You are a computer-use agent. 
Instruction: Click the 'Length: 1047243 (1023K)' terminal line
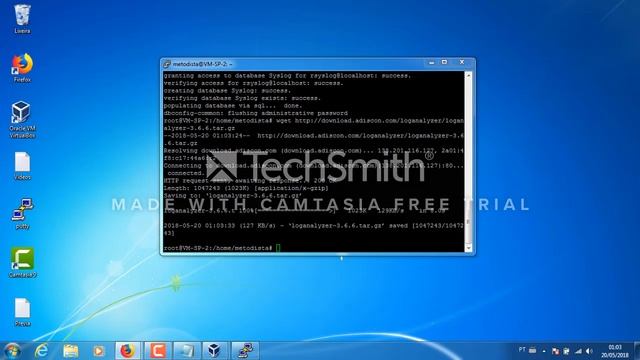tap(246, 188)
